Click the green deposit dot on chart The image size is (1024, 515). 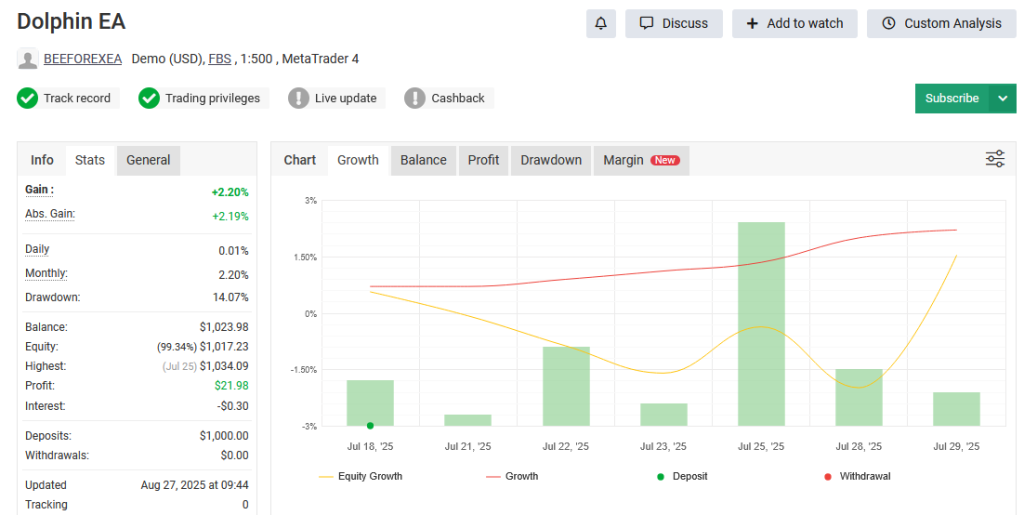370,425
